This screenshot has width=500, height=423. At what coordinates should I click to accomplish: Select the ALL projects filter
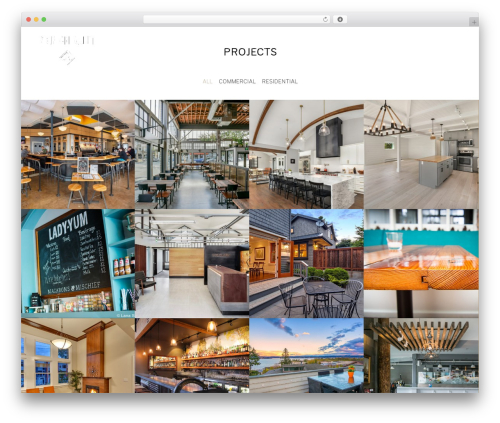[207, 81]
